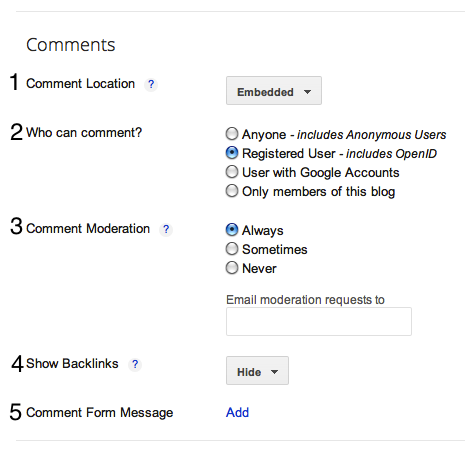Click the Comment Location label
The width and height of the screenshot is (465, 452).
coord(80,84)
